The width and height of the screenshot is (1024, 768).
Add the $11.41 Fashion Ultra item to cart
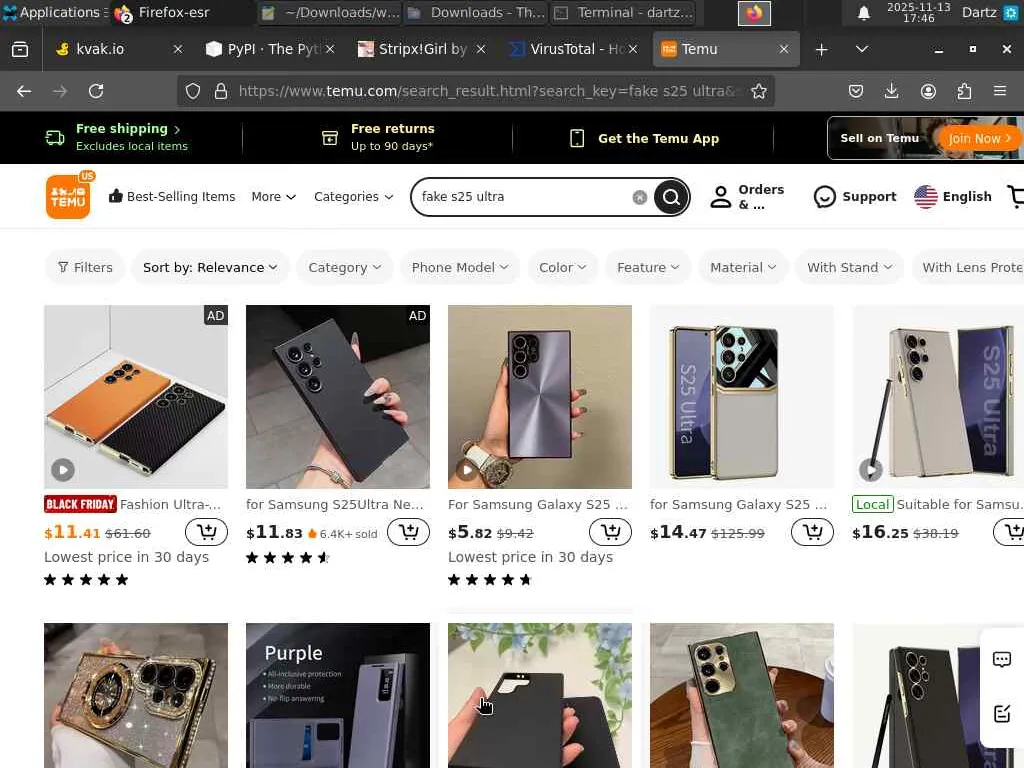click(x=206, y=532)
